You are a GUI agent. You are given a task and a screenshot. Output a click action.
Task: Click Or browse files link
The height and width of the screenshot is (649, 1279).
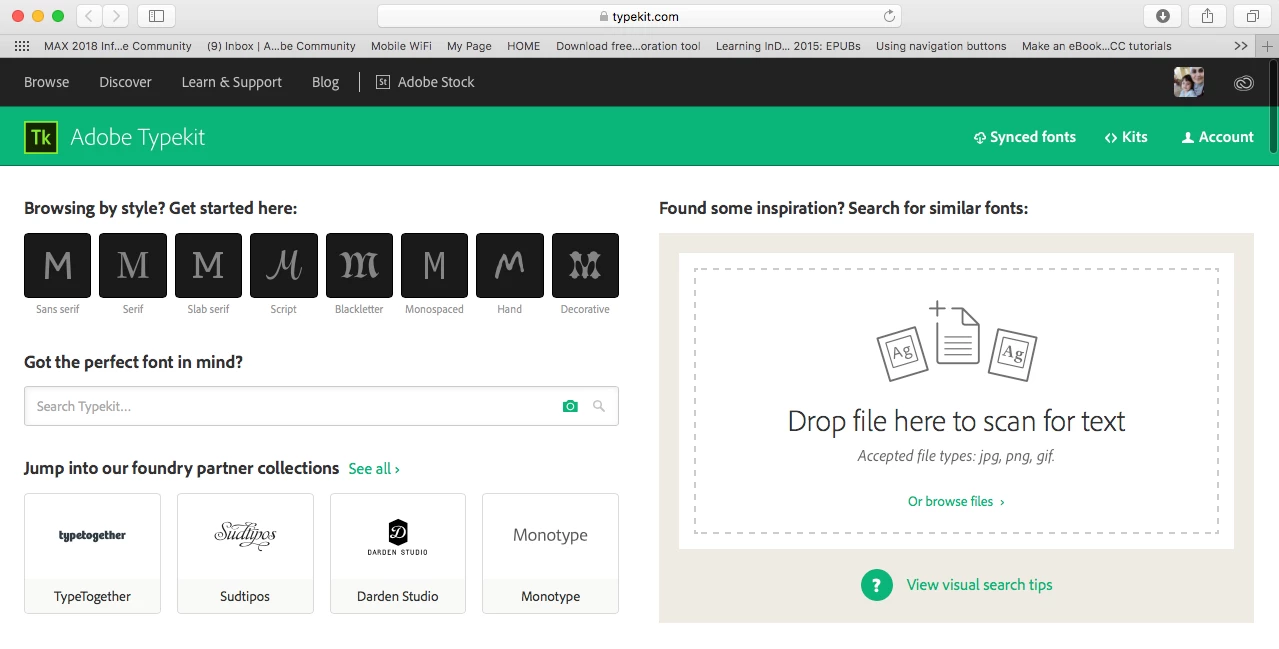coord(956,501)
